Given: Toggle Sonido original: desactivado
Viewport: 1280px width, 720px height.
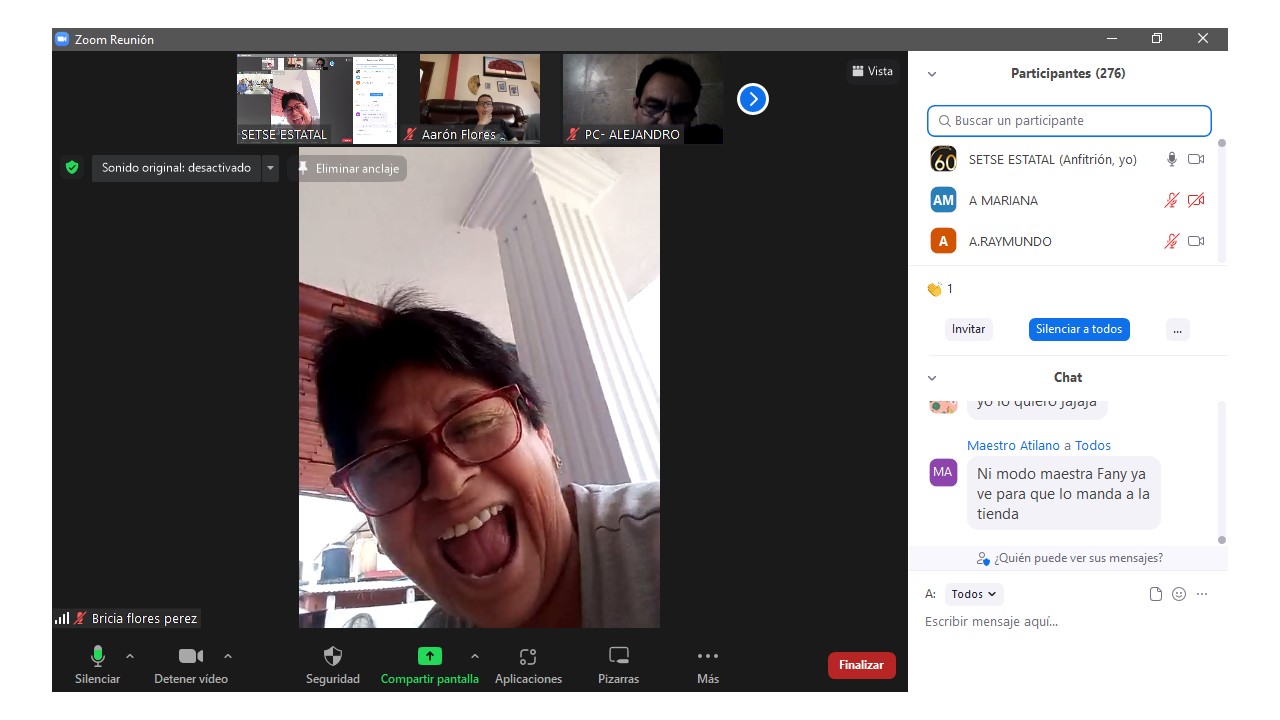Looking at the screenshot, I should [x=177, y=168].
